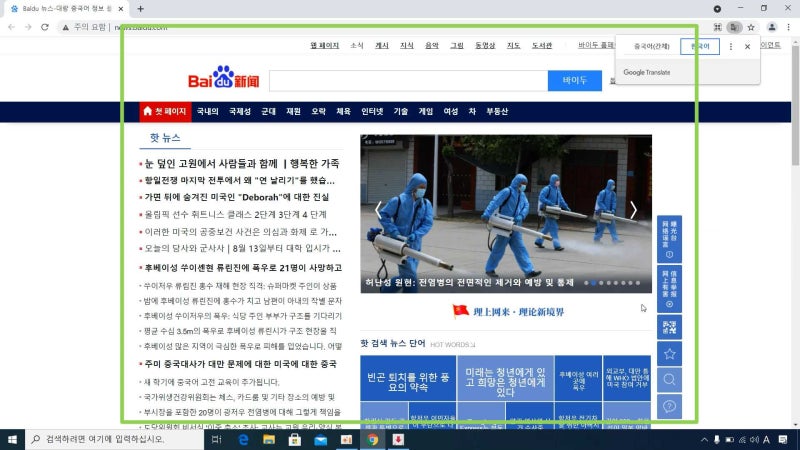Open translate popup options menu
The height and width of the screenshot is (450, 800).
point(731,46)
